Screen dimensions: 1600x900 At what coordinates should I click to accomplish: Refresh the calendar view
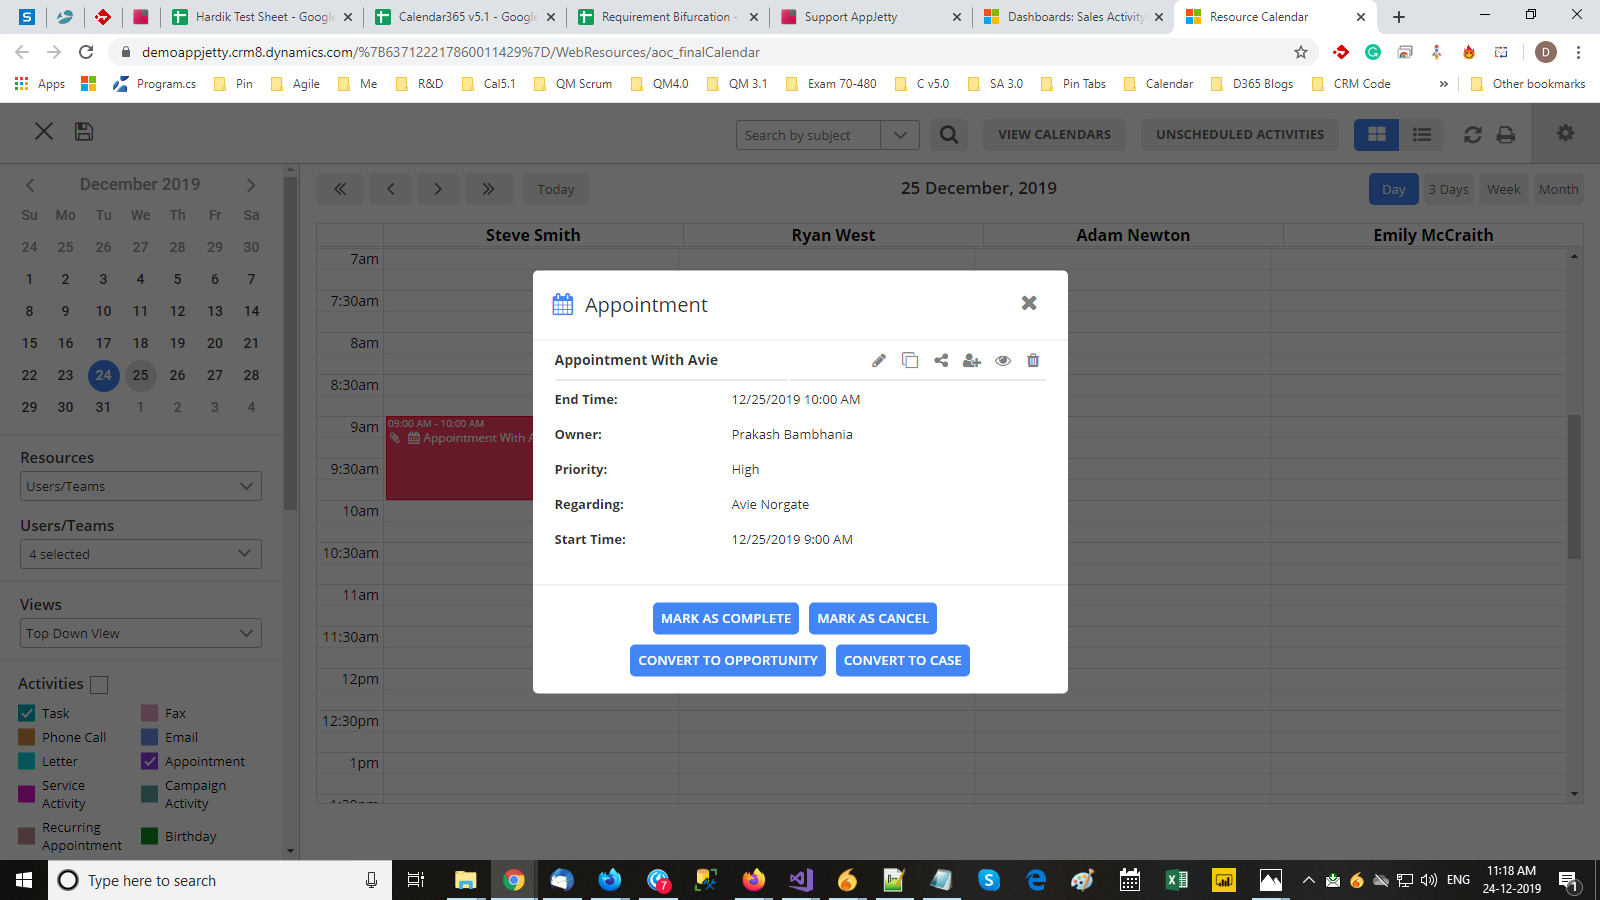[1472, 133]
